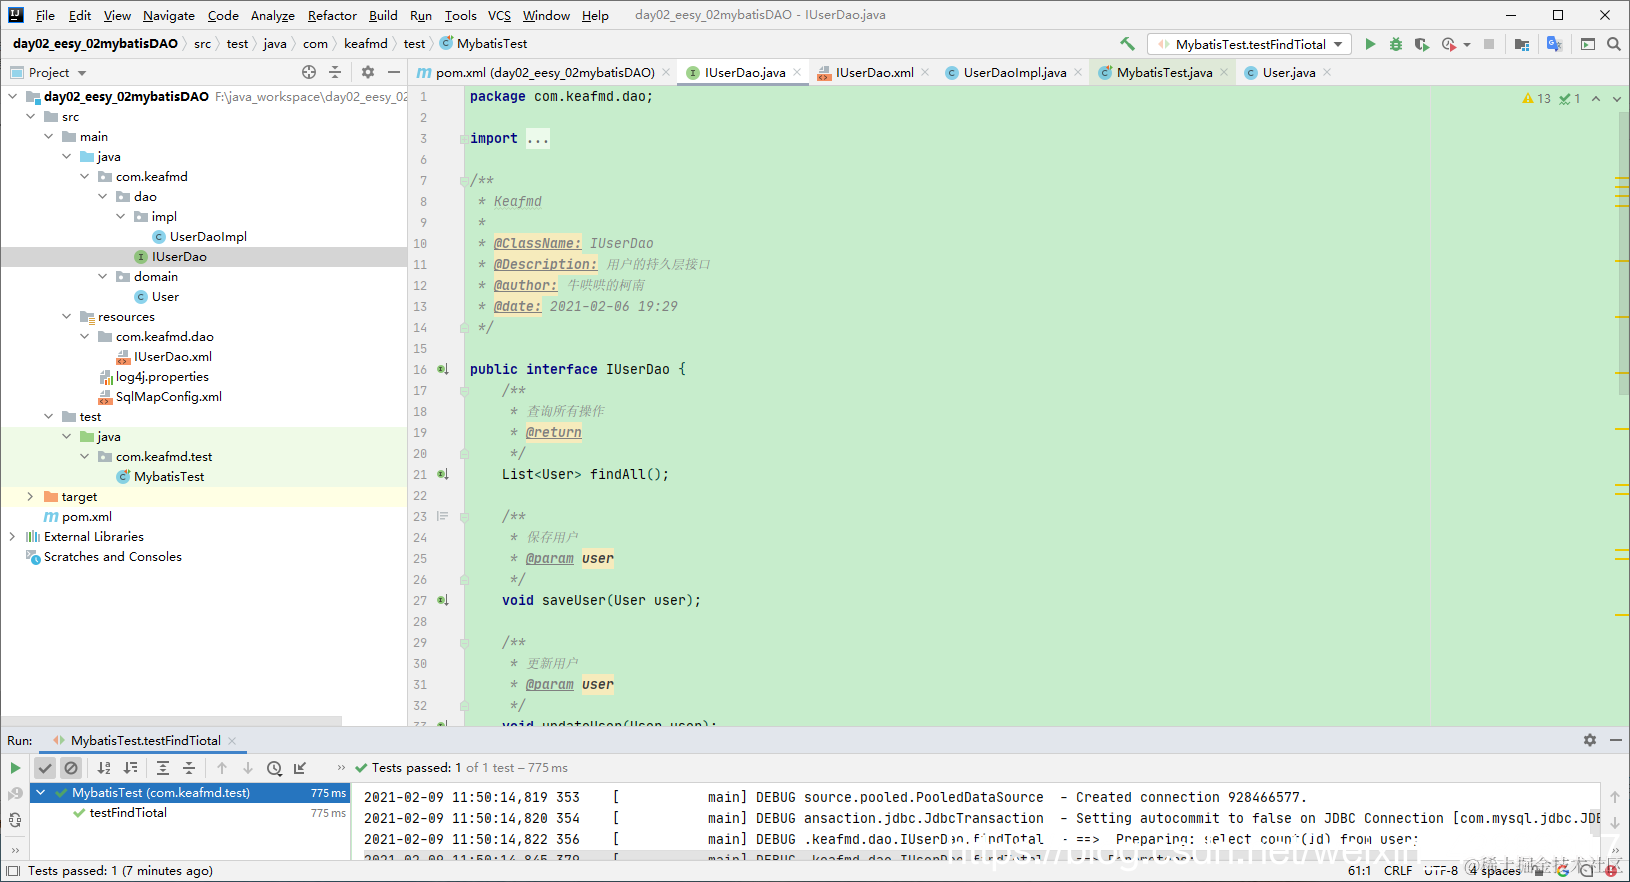Image resolution: width=1630 pixels, height=882 pixels.
Task: Toggle tool window bars in the status bar corner
Action: 12,871
